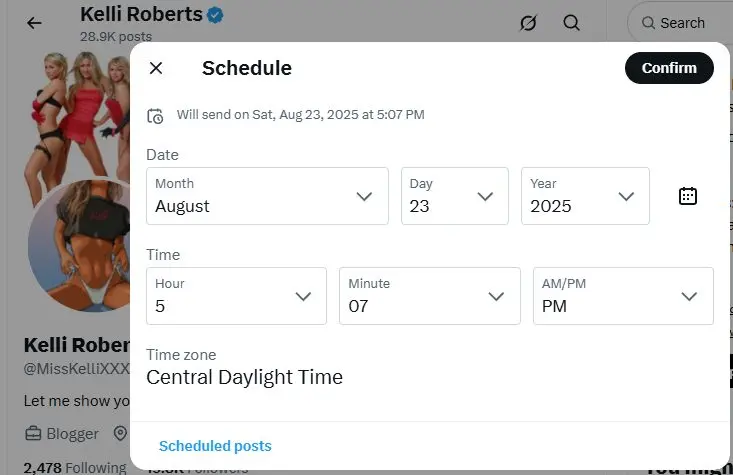
Task: View the 2,478 Following list
Action: point(75,468)
